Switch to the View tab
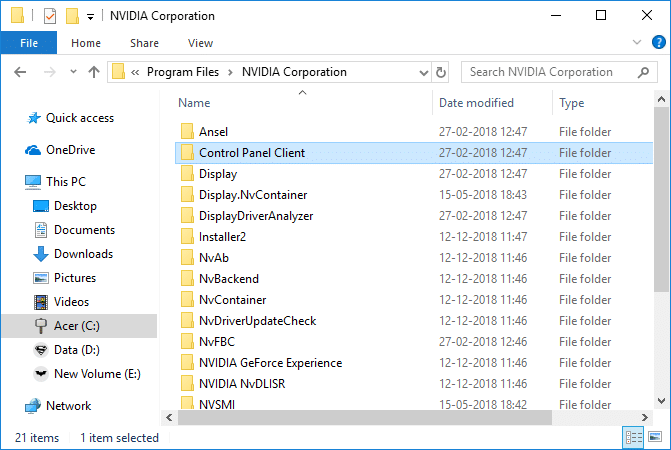This screenshot has height=450, width=671. (200, 43)
